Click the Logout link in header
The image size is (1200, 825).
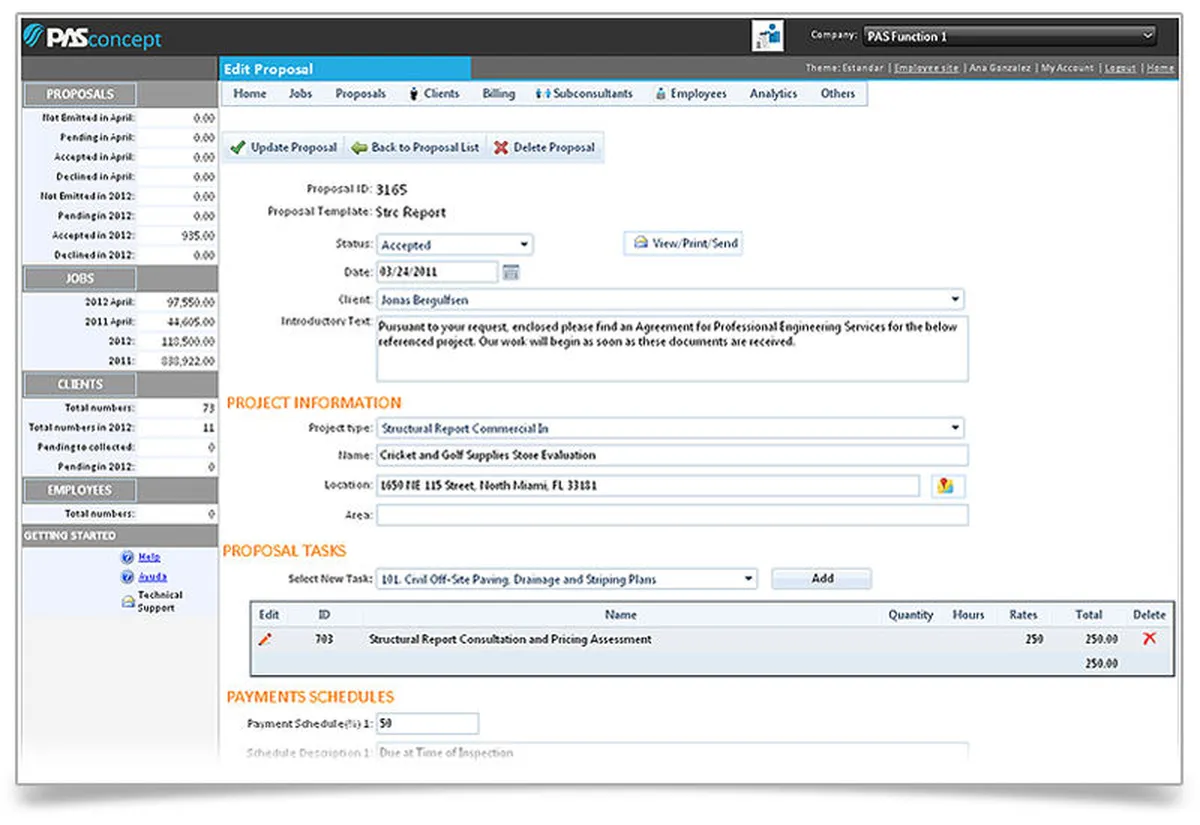1120,68
